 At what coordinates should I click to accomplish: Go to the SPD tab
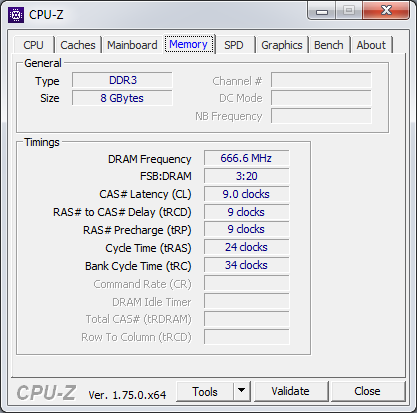[234, 45]
